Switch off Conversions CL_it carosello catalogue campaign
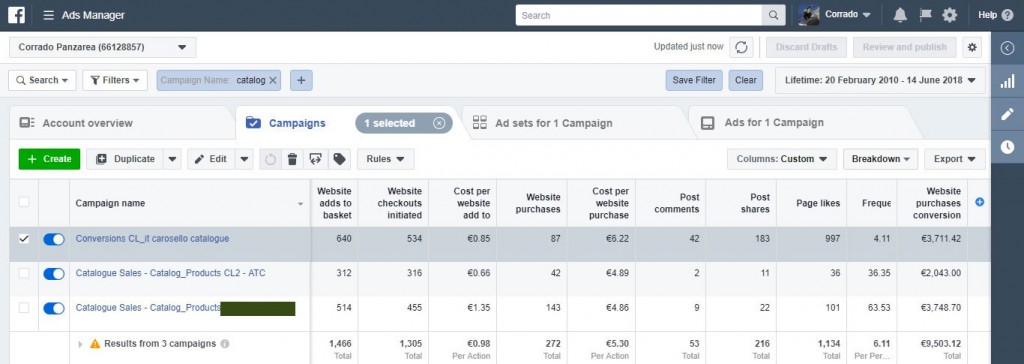1024x364 pixels. coord(54,239)
